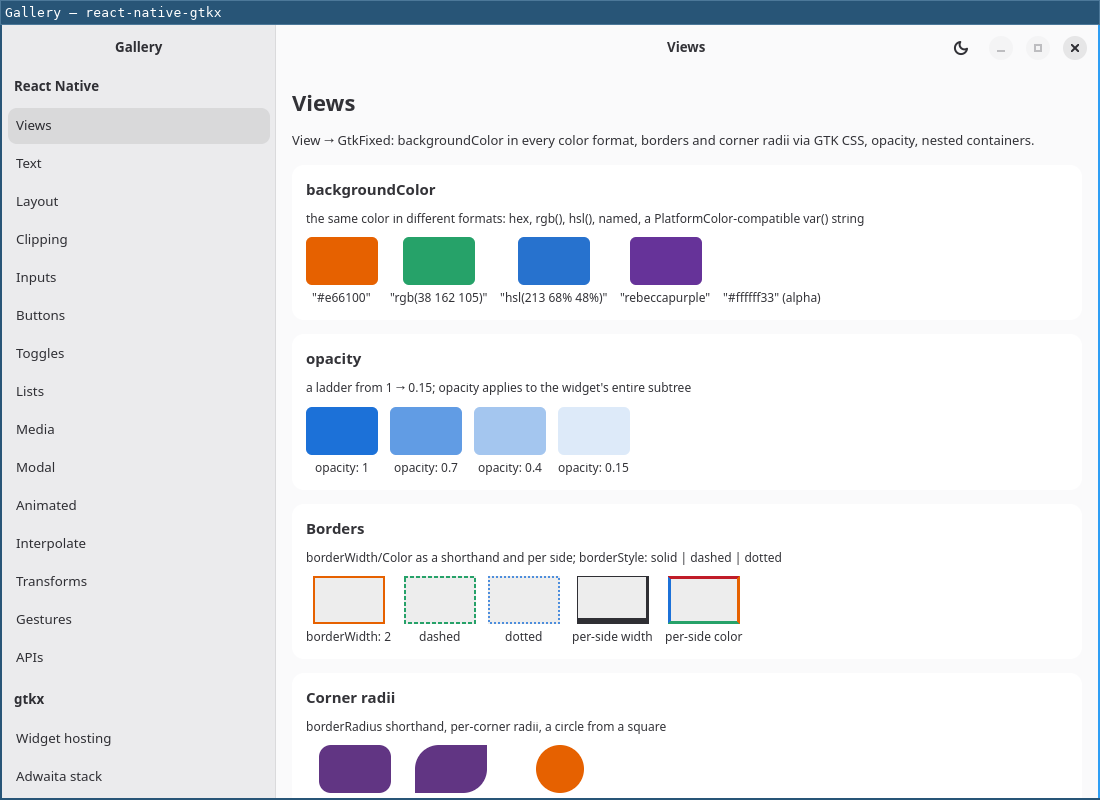Open the Toggles page
Screen dimensions: 1100x800
point(139,353)
